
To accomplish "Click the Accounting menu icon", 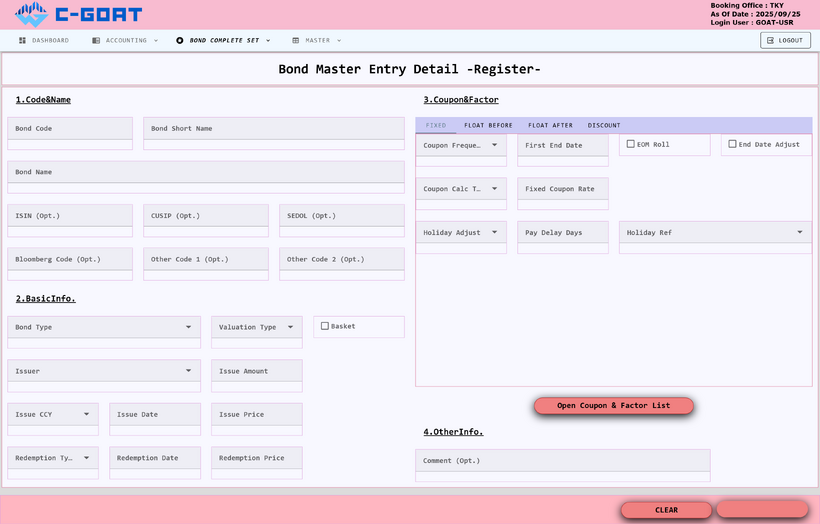I will click(x=96, y=41).
